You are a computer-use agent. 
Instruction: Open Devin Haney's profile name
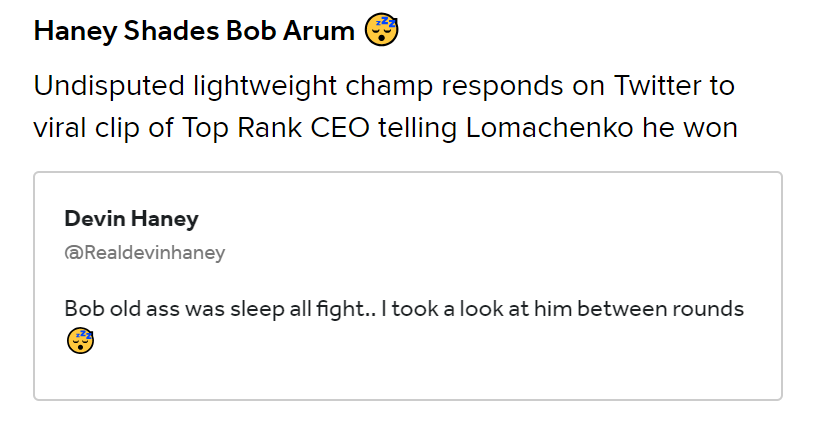pos(132,218)
